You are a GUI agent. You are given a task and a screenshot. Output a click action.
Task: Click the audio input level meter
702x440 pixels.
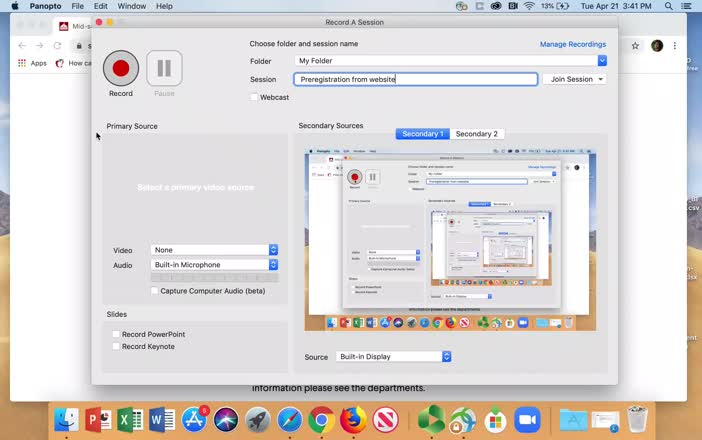tap(214, 278)
